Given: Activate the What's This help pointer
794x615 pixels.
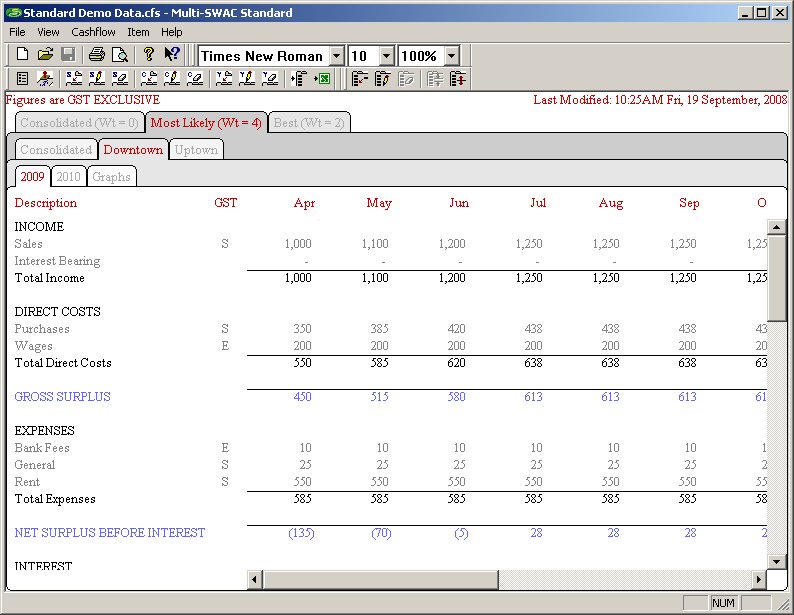Looking at the screenshot, I should (171, 55).
